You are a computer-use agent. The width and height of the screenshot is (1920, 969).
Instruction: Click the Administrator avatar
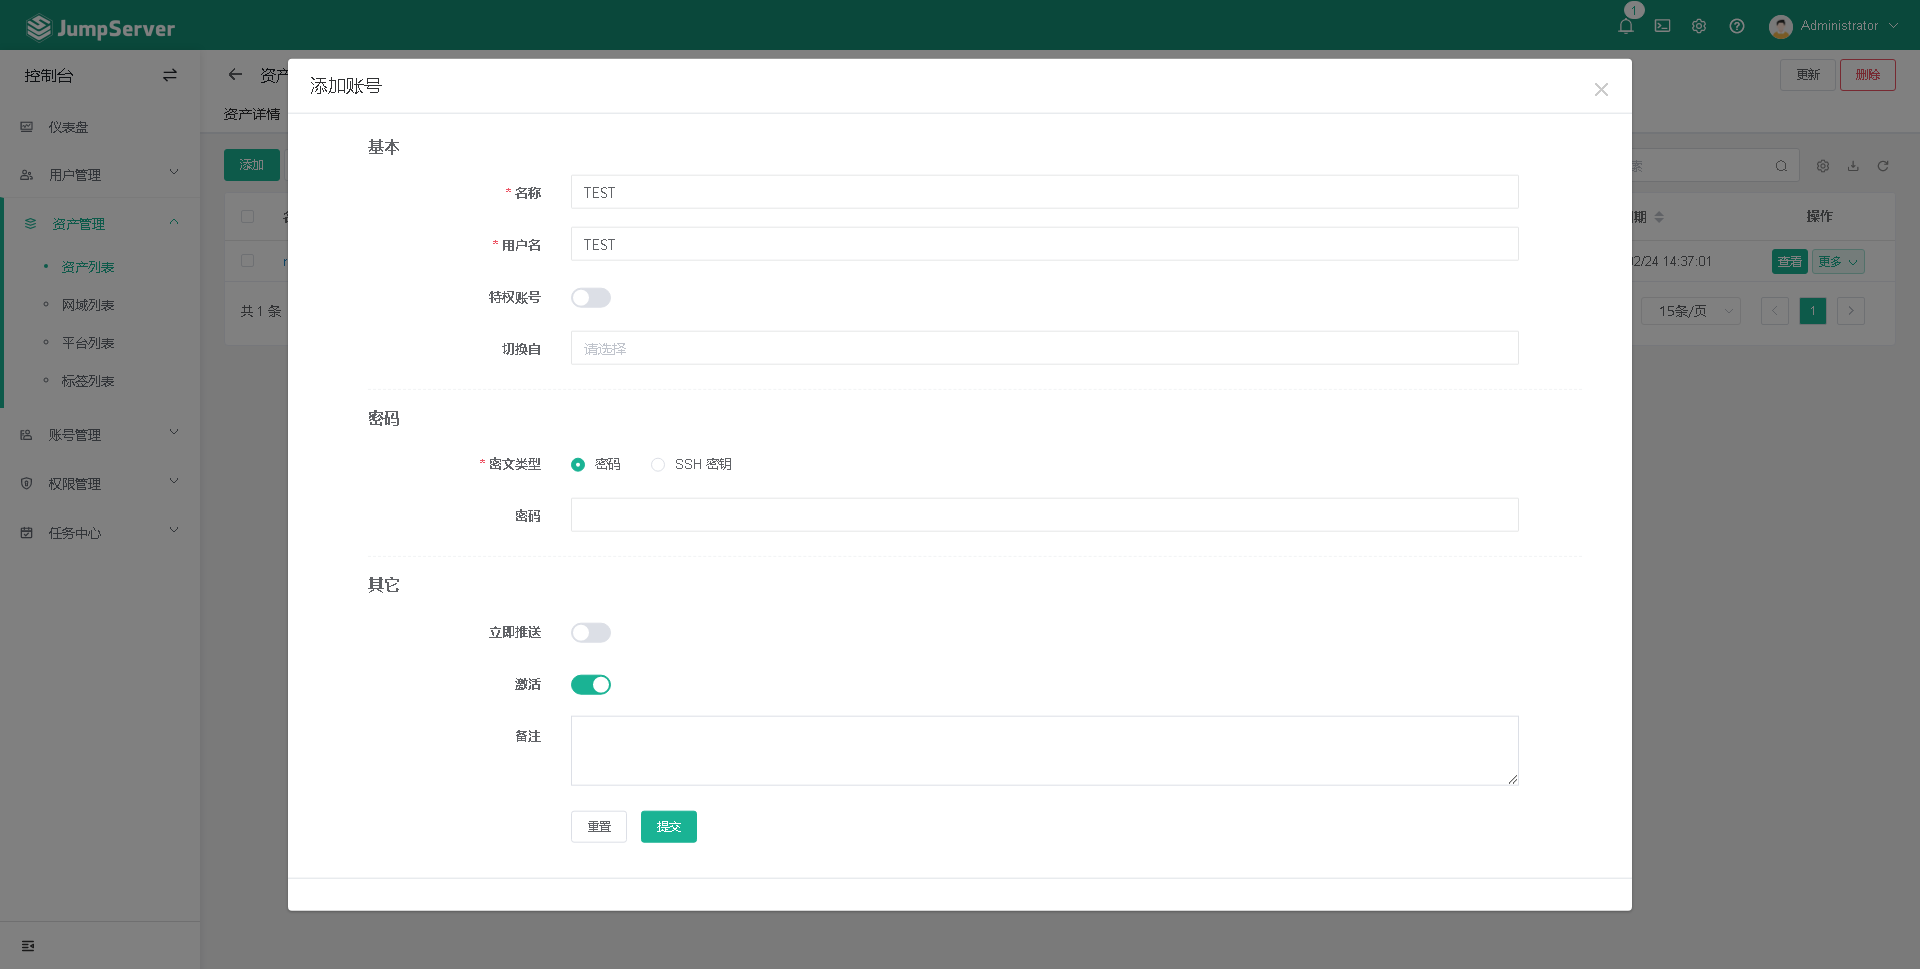pyautogui.click(x=1780, y=26)
